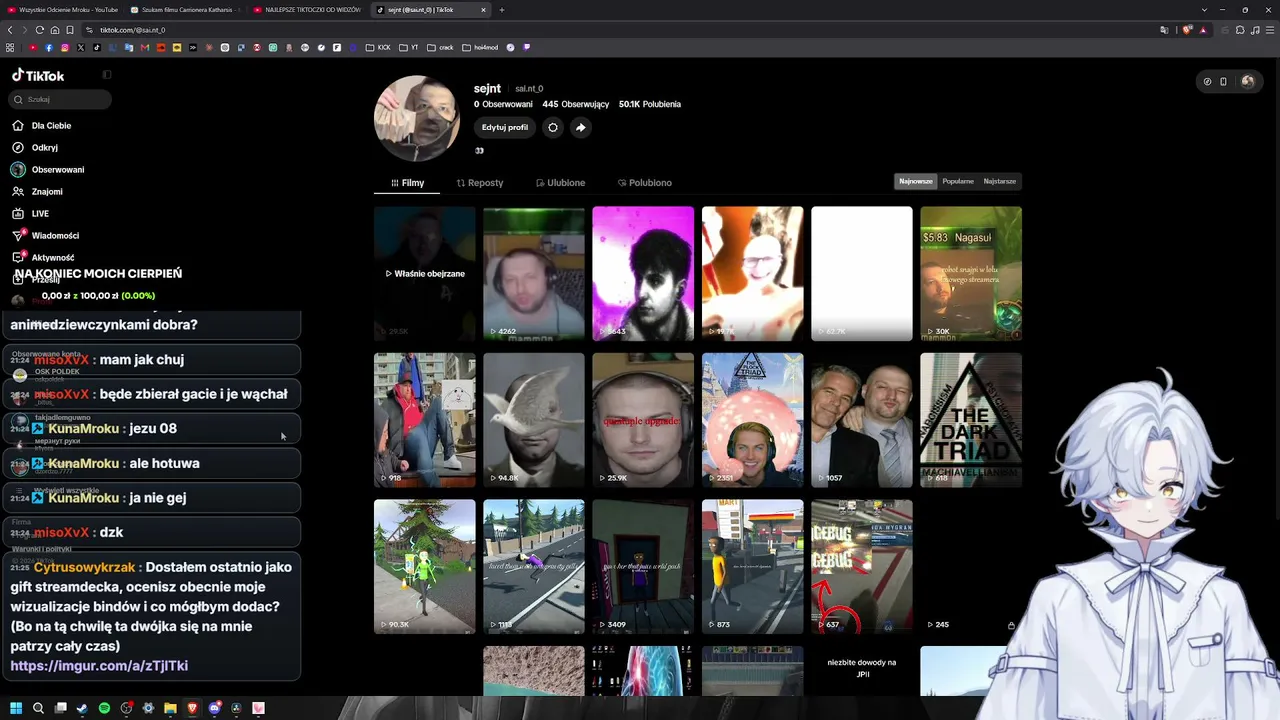Open the video with 90.3K views
Screen dimensions: 1280x720
(x=425, y=567)
